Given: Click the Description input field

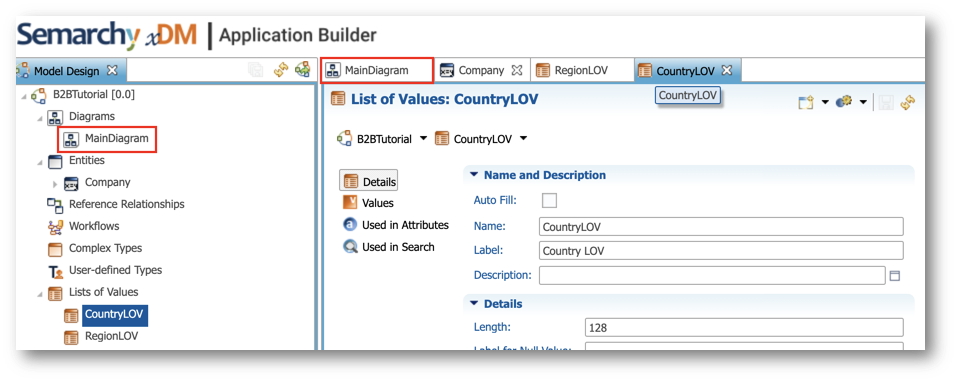Looking at the screenshot, I should 712,275.
